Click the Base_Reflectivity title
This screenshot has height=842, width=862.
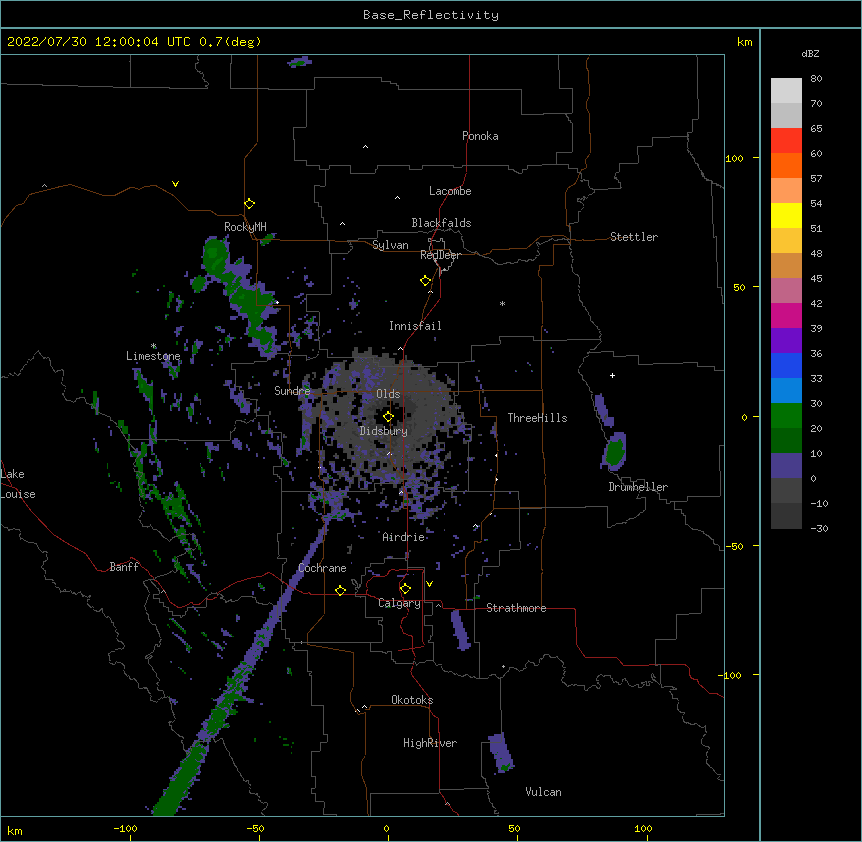[431, 15]
